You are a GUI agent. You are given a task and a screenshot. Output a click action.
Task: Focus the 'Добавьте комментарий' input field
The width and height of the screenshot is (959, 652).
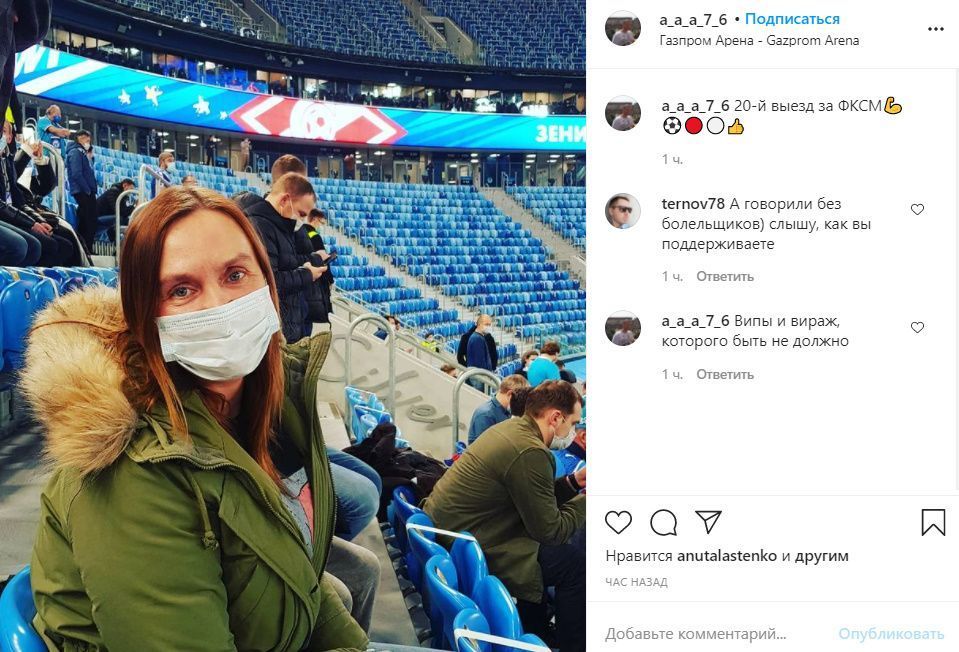pyautogui.click(x=713, y=634)
